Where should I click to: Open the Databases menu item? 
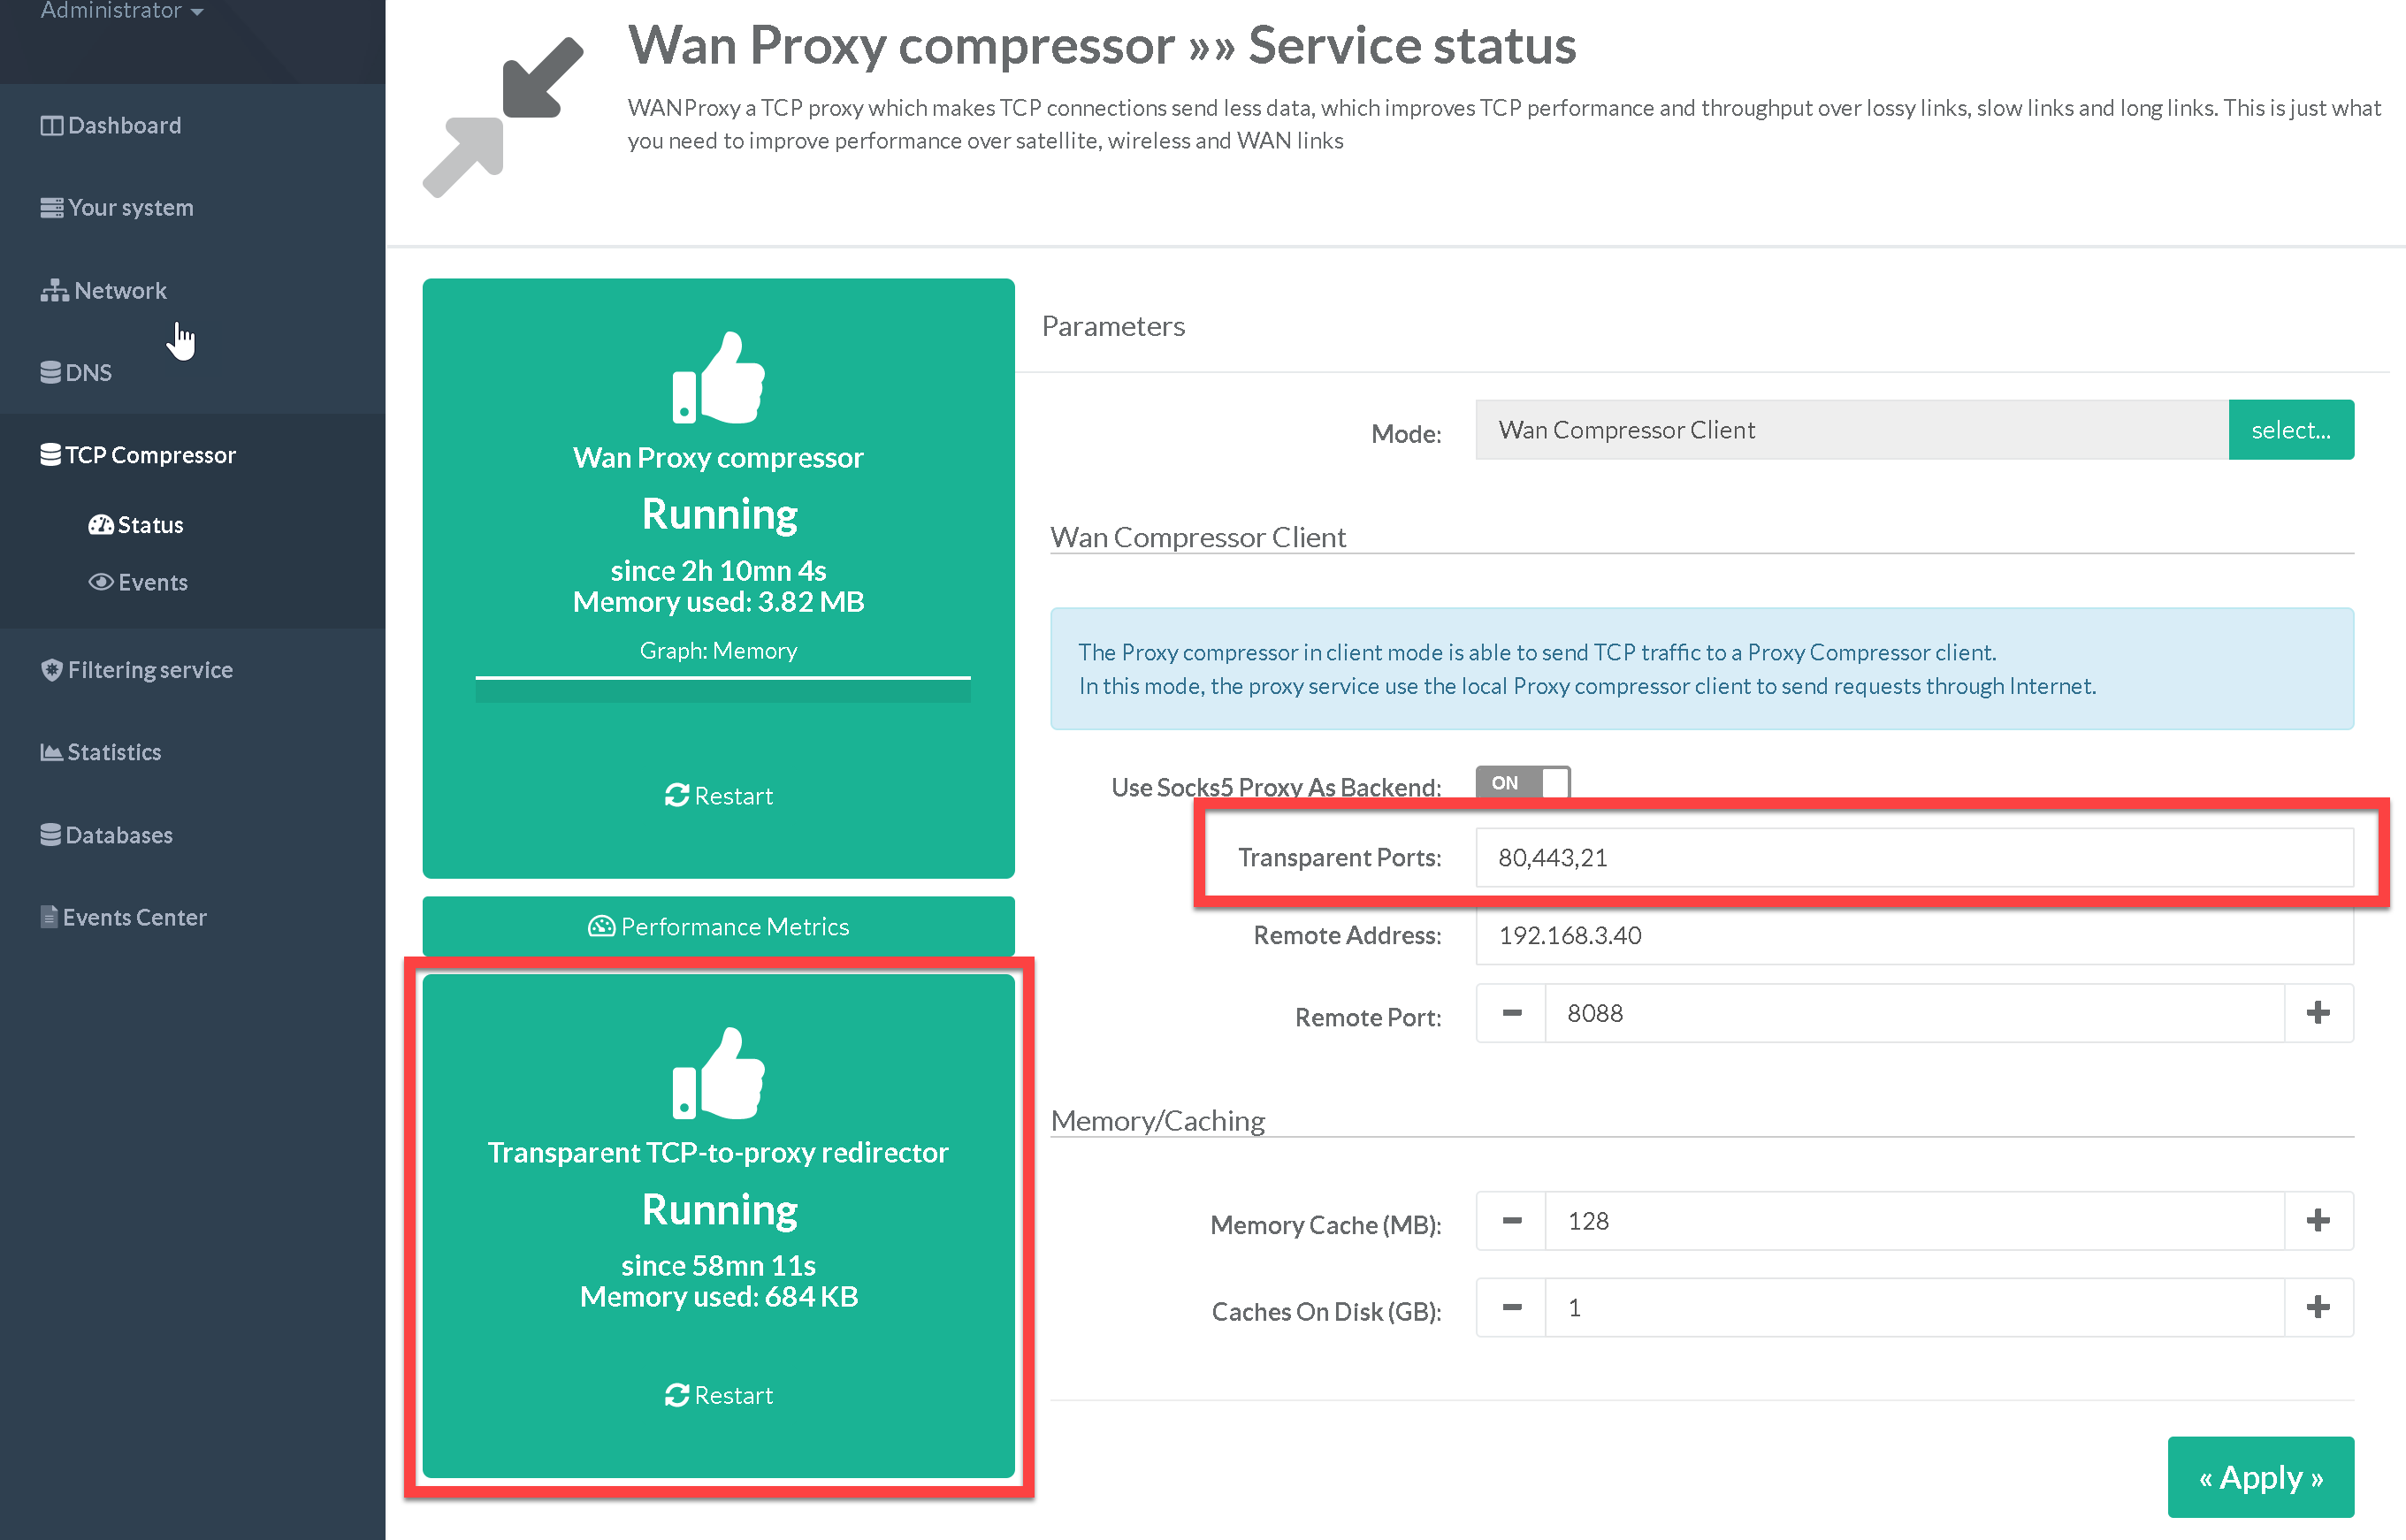pos(118,835)
